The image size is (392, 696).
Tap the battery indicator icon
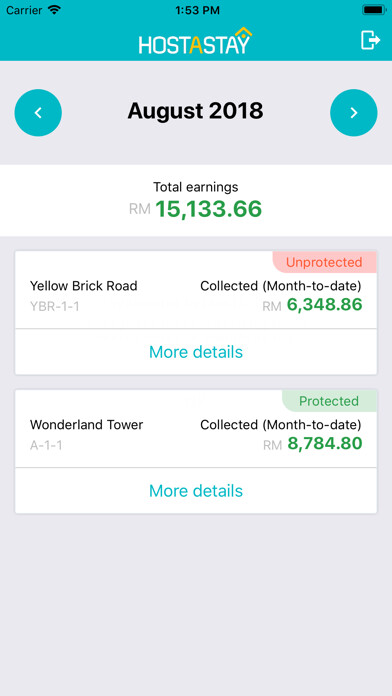coord(374,10)
